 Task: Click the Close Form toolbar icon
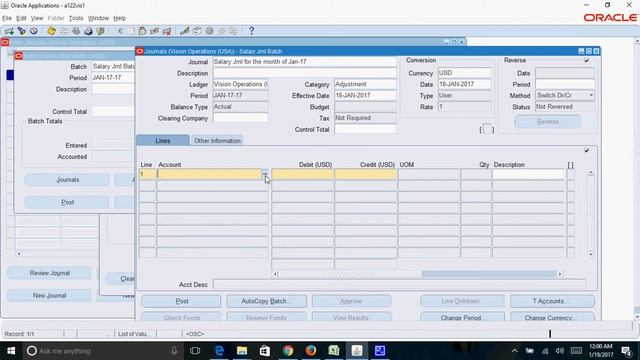point(100,31)
